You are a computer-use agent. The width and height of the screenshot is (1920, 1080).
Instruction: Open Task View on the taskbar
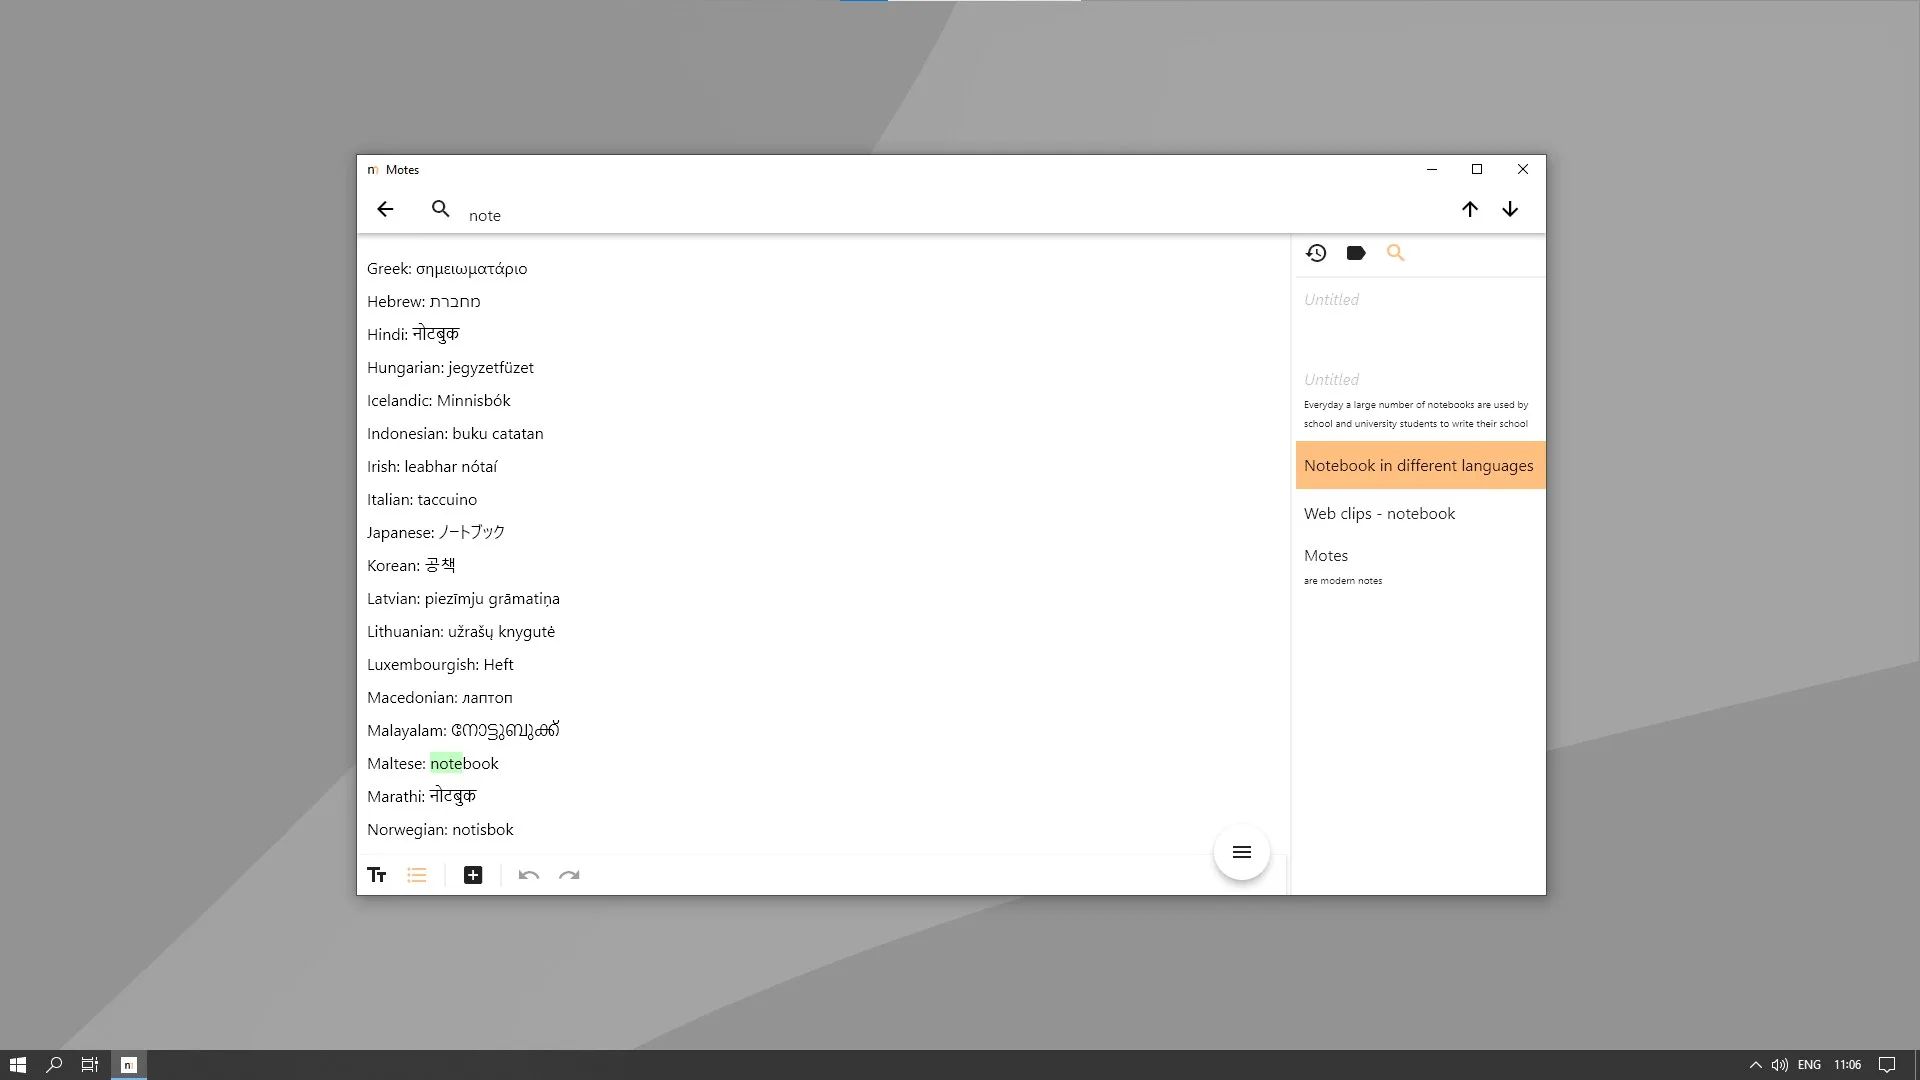[90, 1065]
